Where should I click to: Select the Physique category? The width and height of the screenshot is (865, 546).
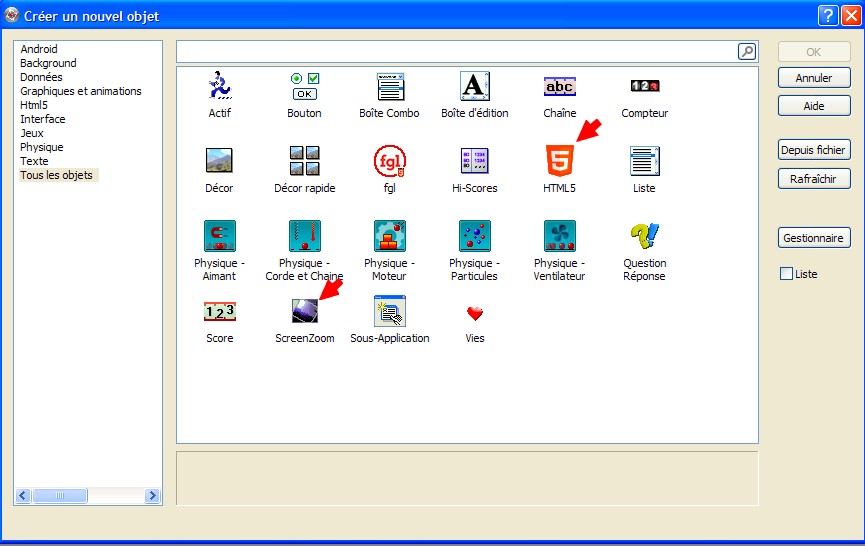[41, 147]
